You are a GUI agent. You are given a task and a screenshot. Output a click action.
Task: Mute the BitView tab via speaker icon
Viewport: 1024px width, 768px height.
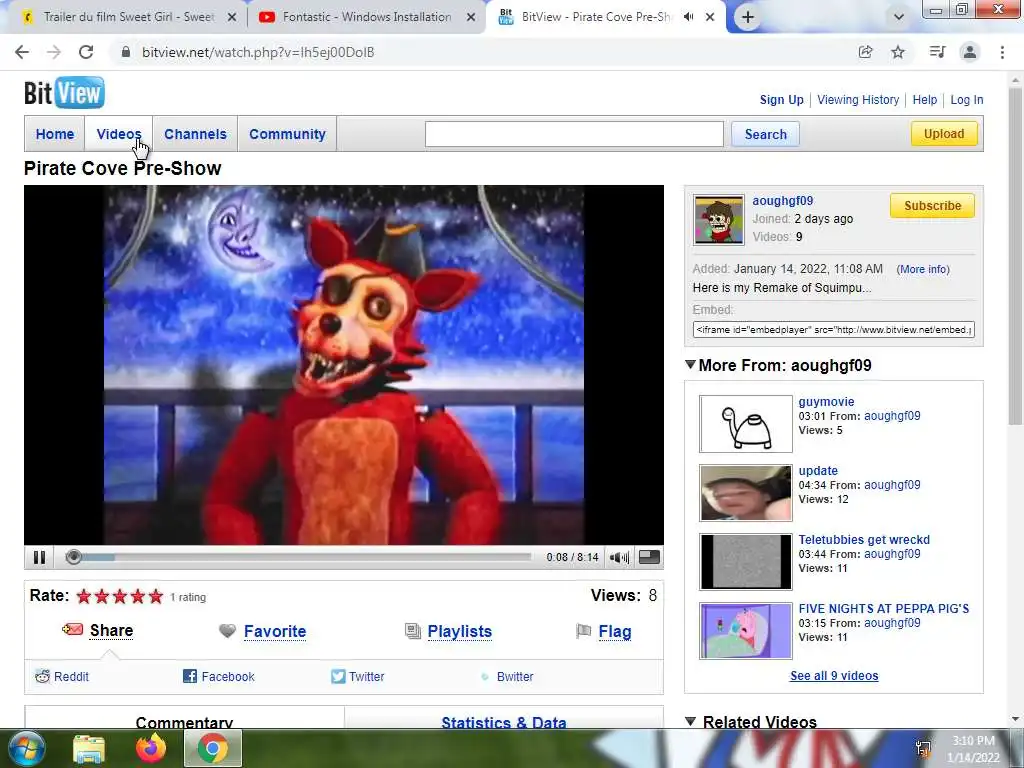tap(688, 17)
